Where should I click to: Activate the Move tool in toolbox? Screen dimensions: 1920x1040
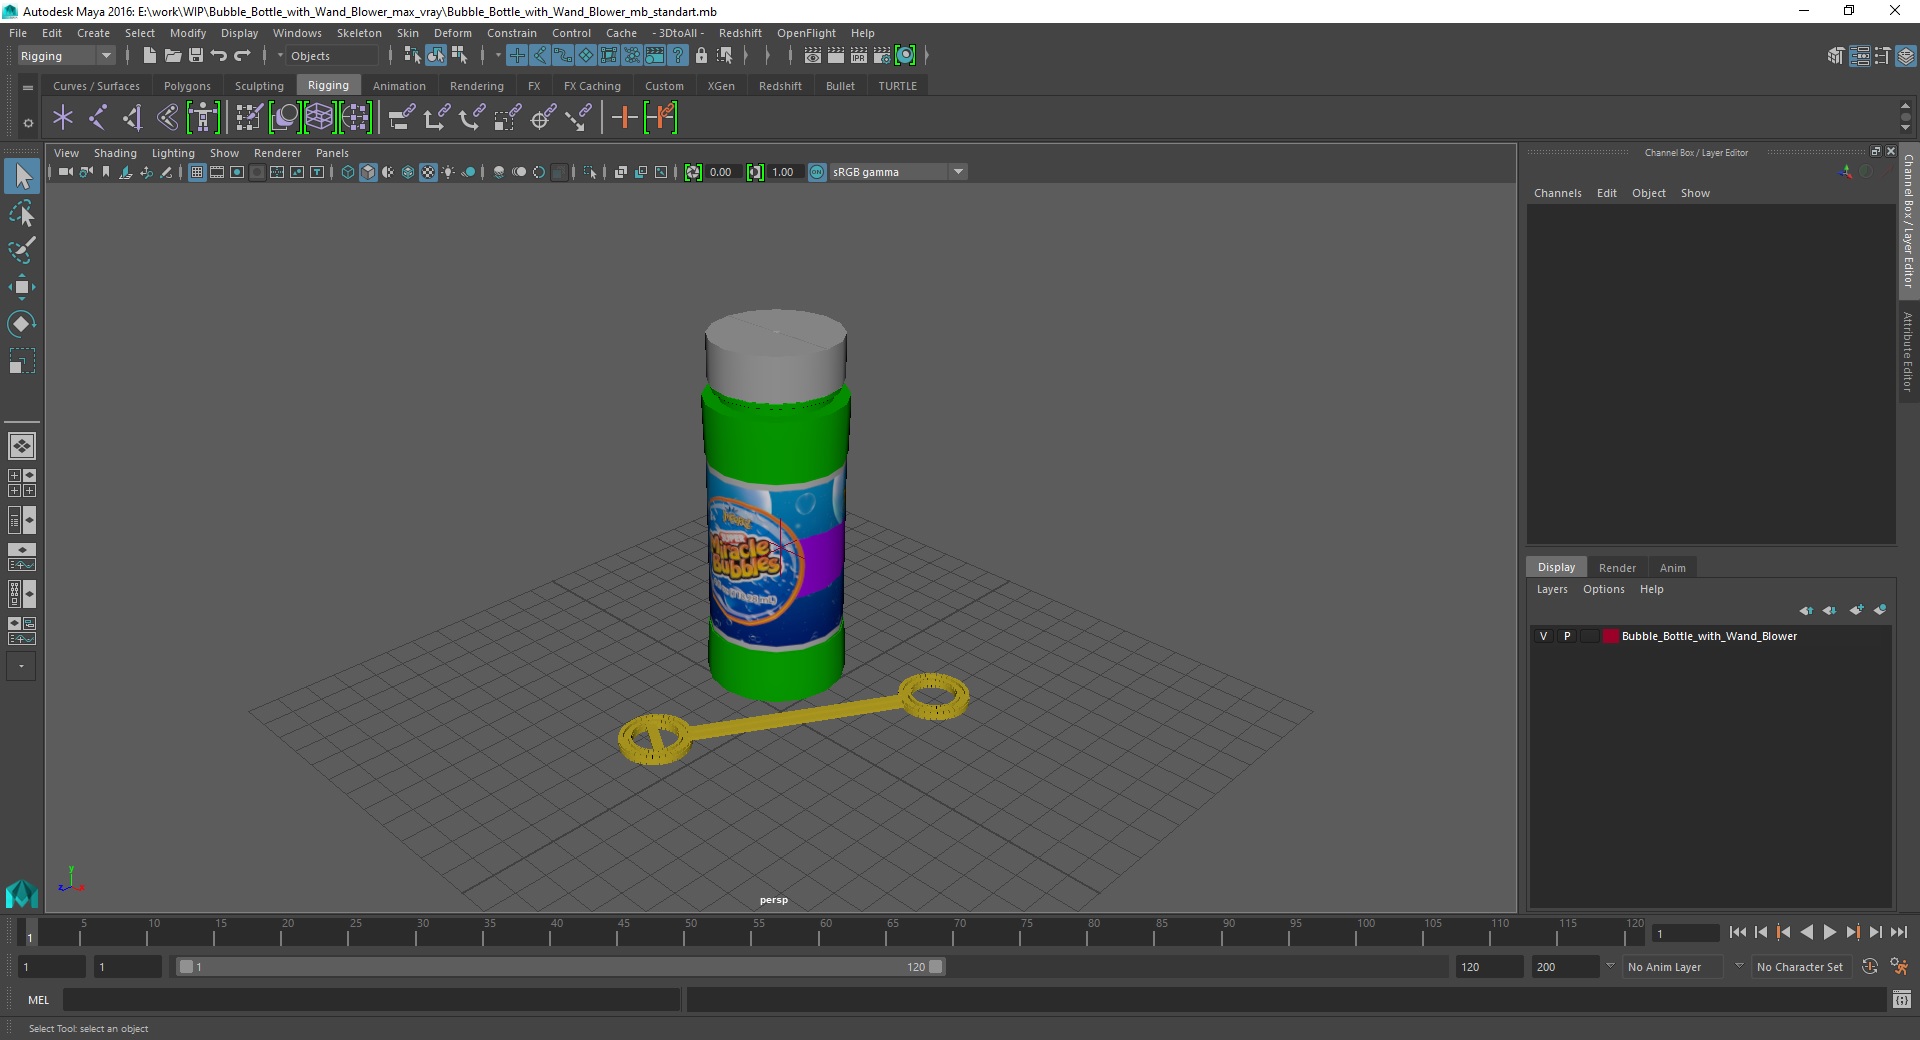click(x=22, y=287)
